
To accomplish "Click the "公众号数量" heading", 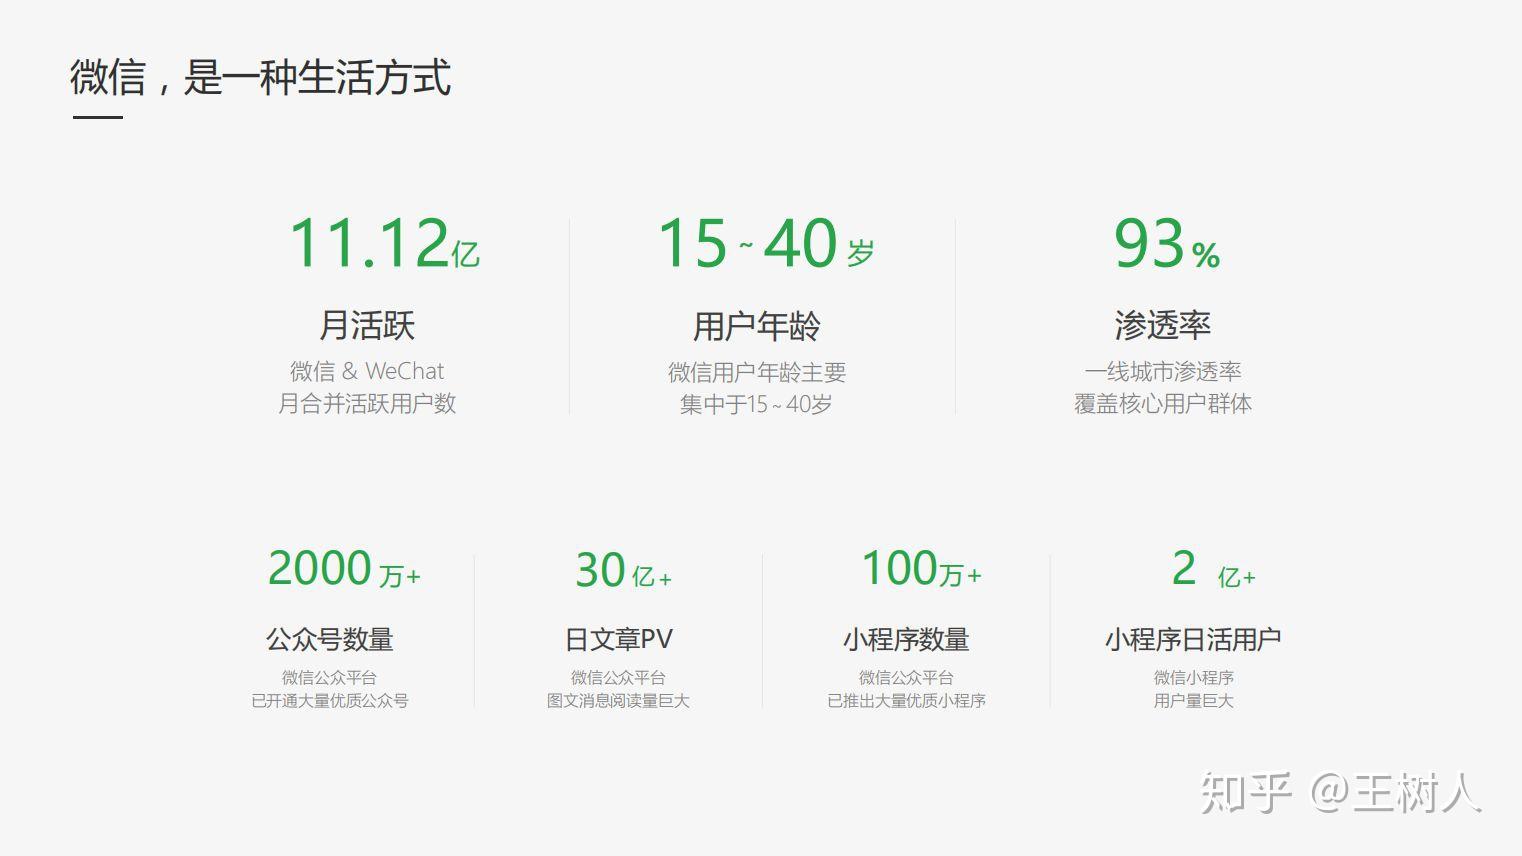I will [330, 639].
